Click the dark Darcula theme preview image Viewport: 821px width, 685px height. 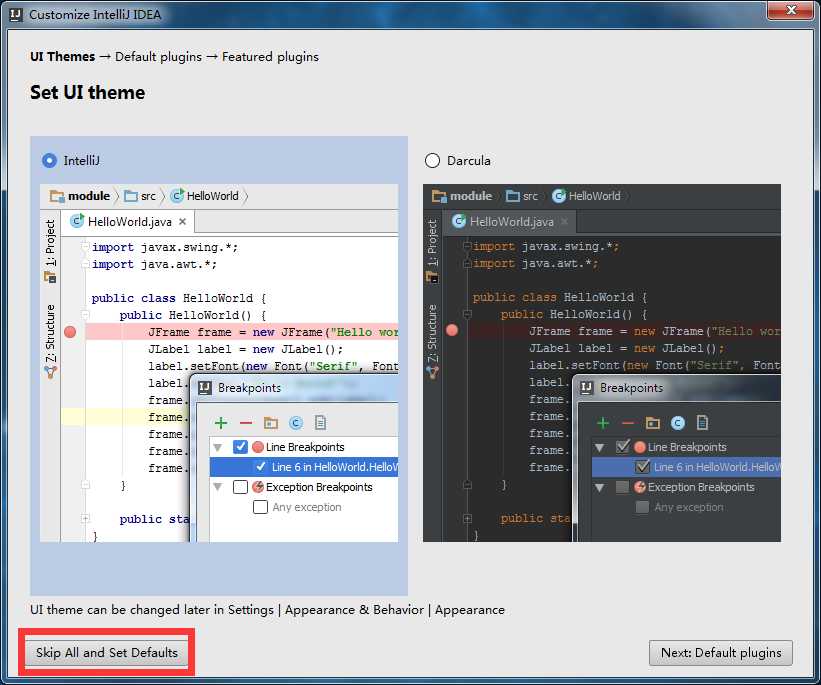coord(602,363)
